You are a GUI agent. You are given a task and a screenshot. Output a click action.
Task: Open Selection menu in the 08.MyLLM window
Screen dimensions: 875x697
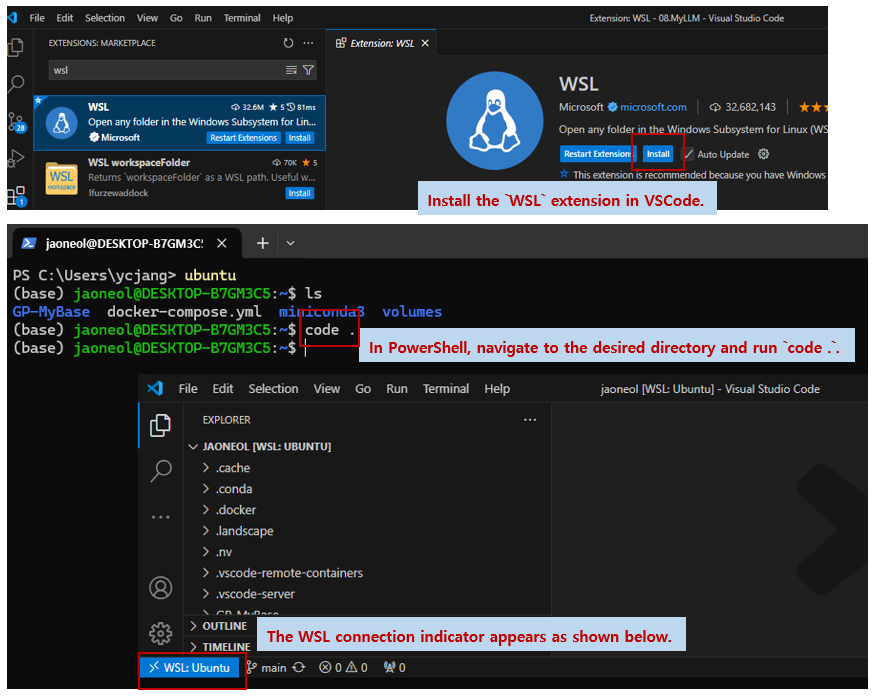105,18
